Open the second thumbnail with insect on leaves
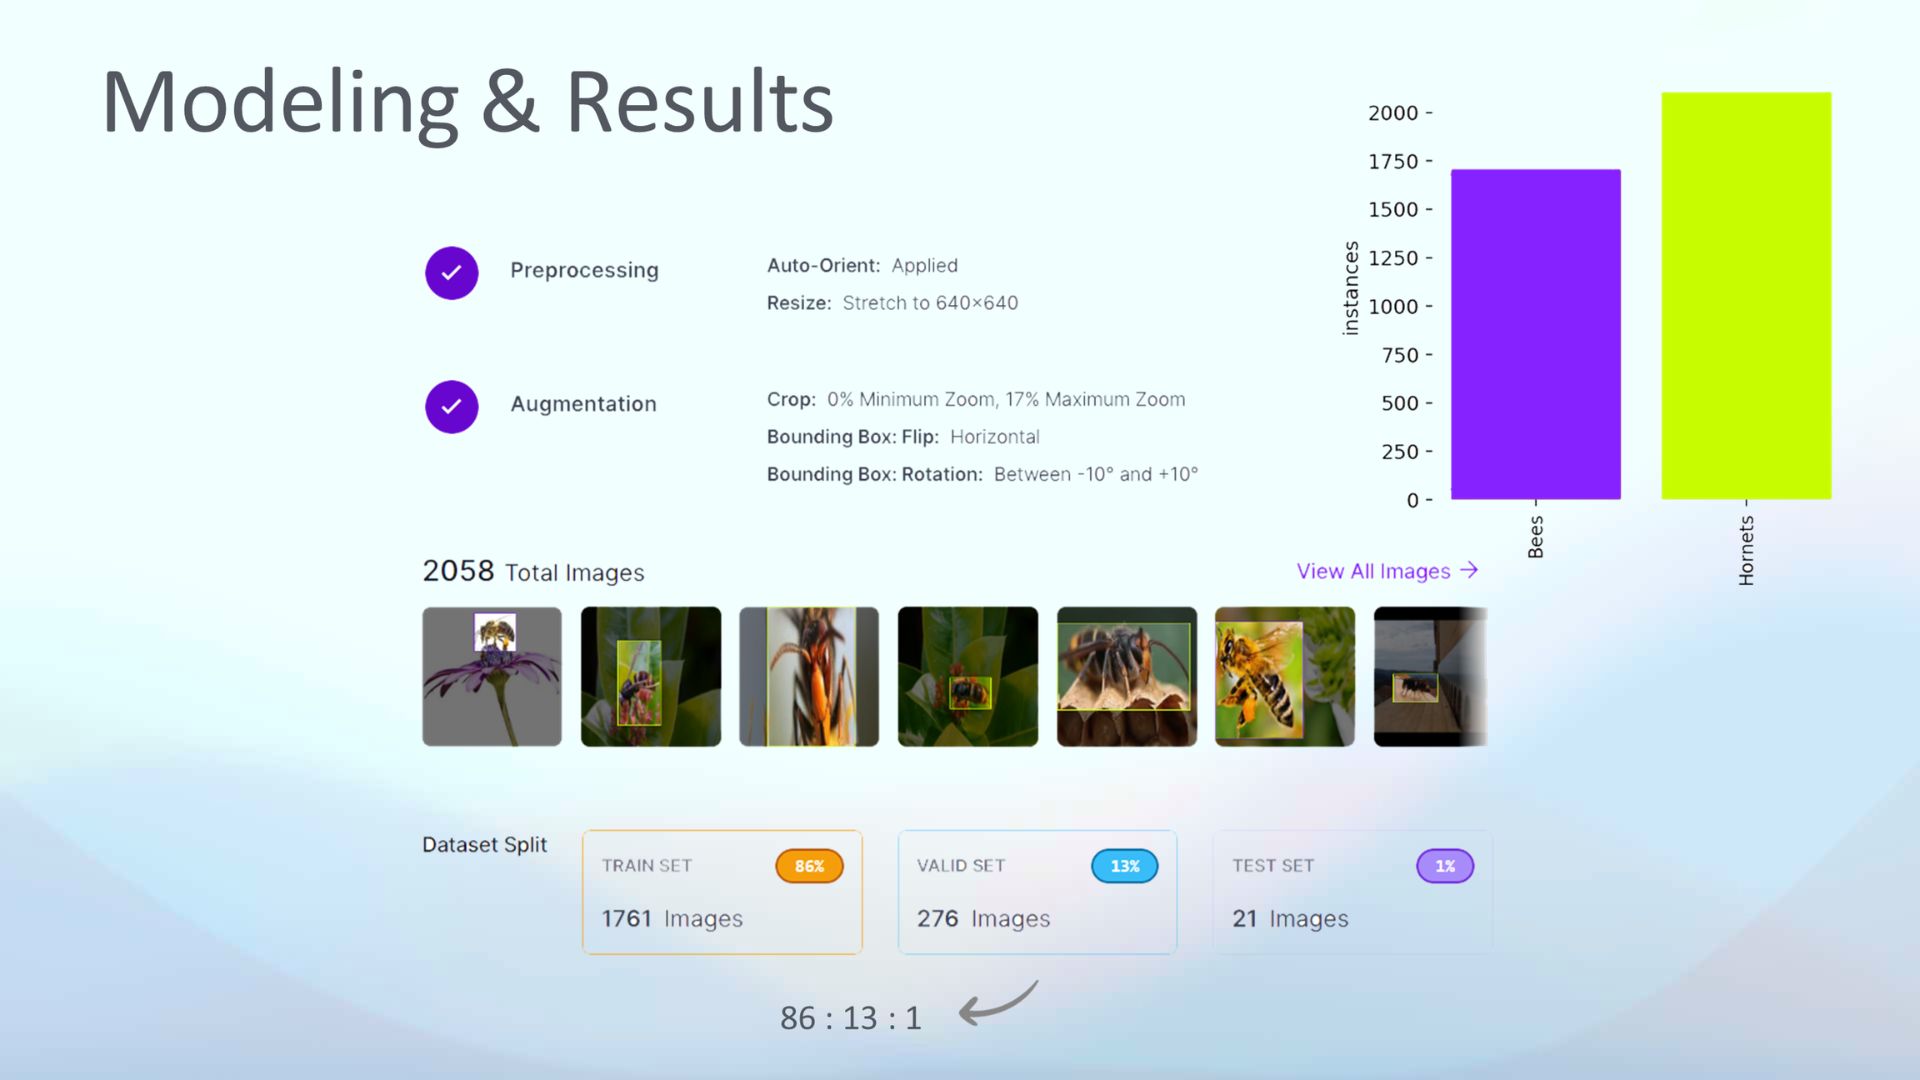 [x=650, y=676]
